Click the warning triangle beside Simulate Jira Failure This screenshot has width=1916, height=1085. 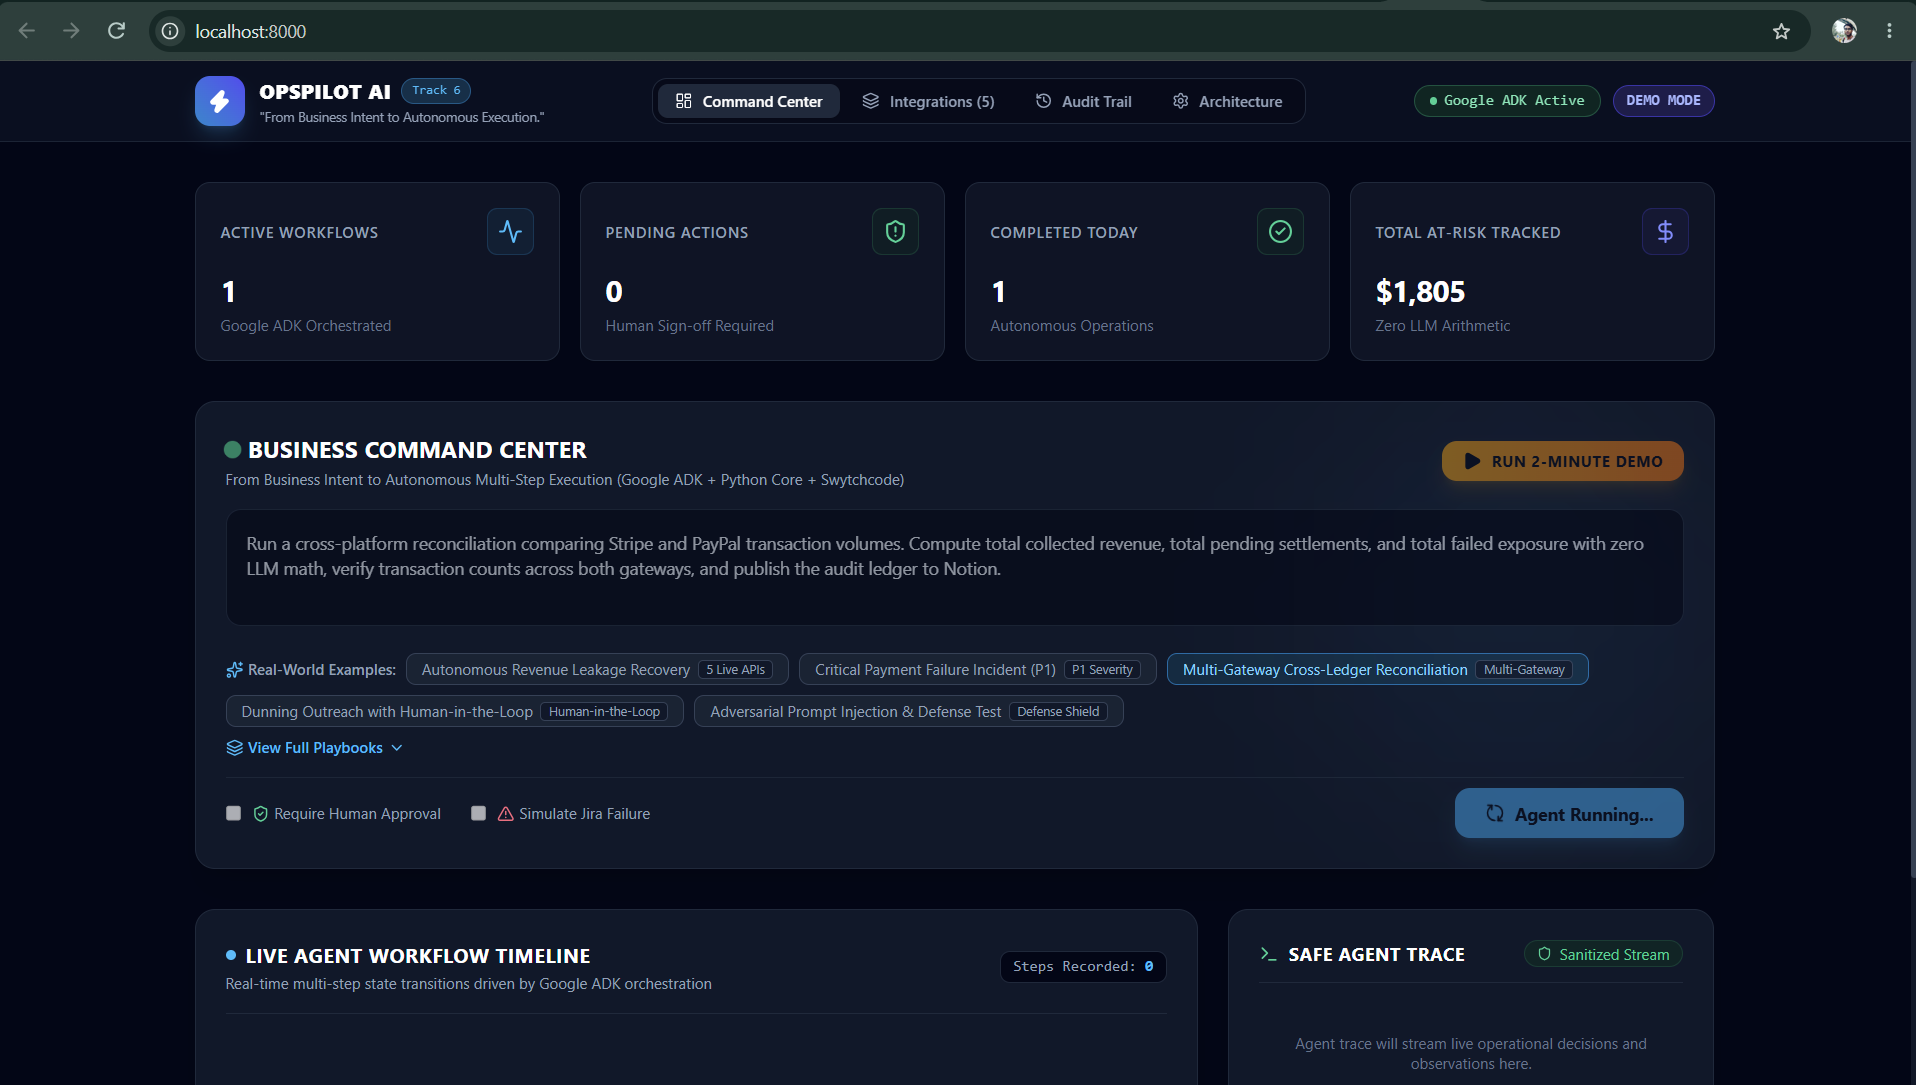[505, 814]
